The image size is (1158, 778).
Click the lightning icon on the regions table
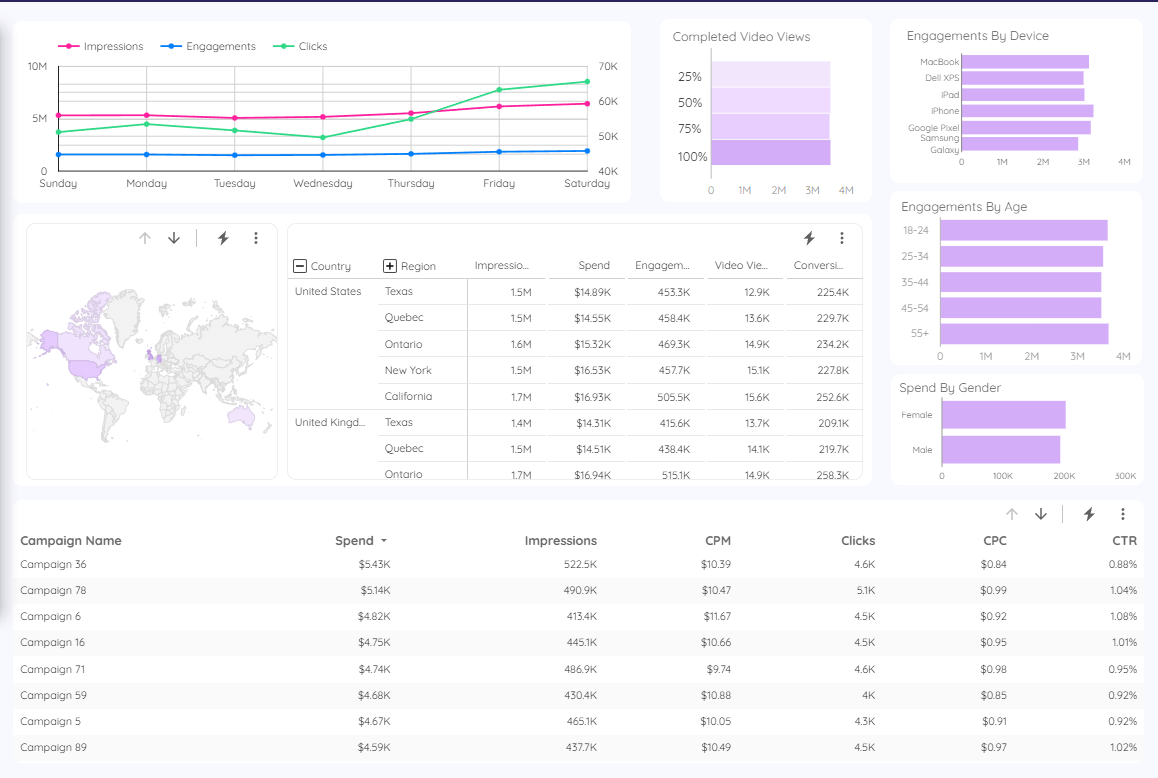(x=811, y=237)
